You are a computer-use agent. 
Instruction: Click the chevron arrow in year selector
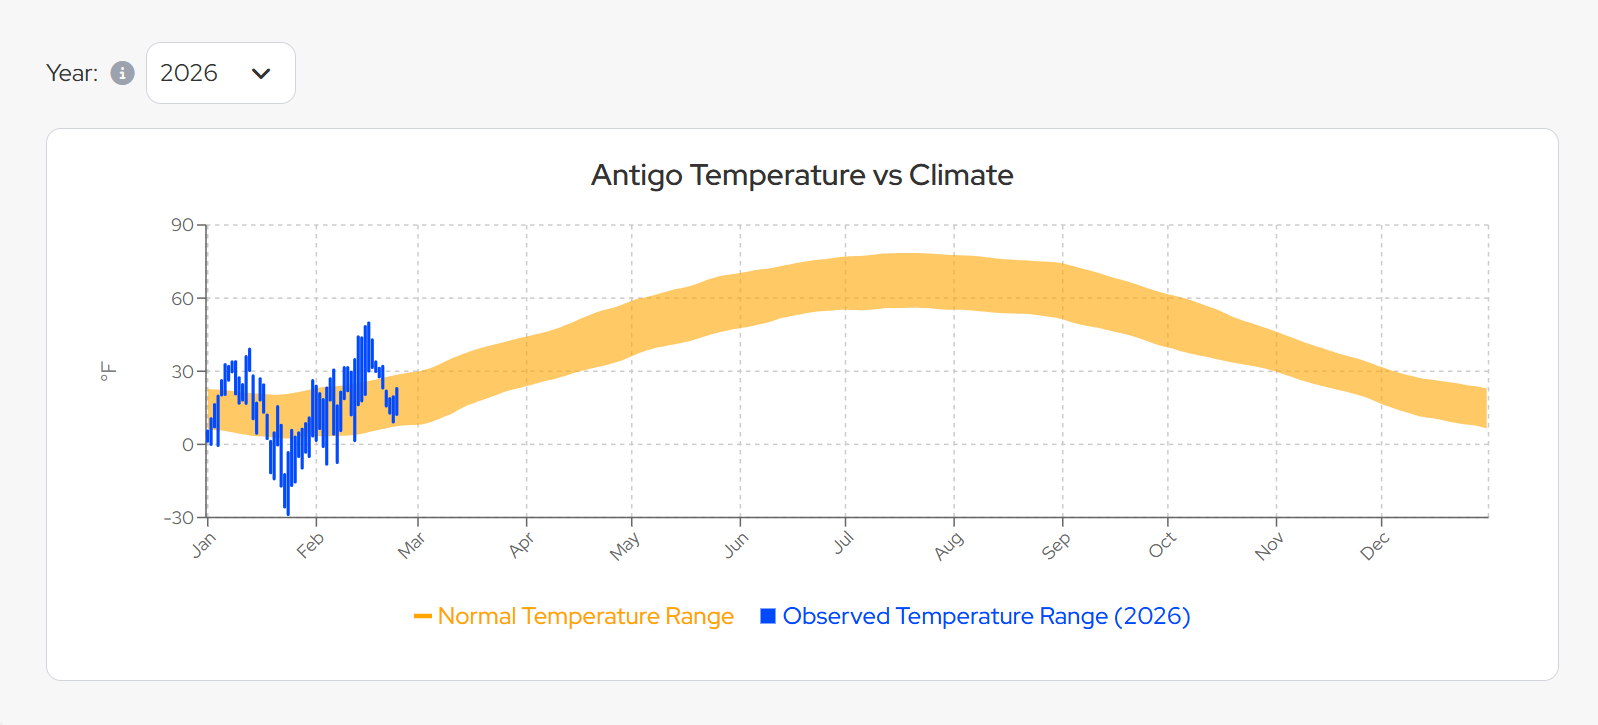[261, 73]
